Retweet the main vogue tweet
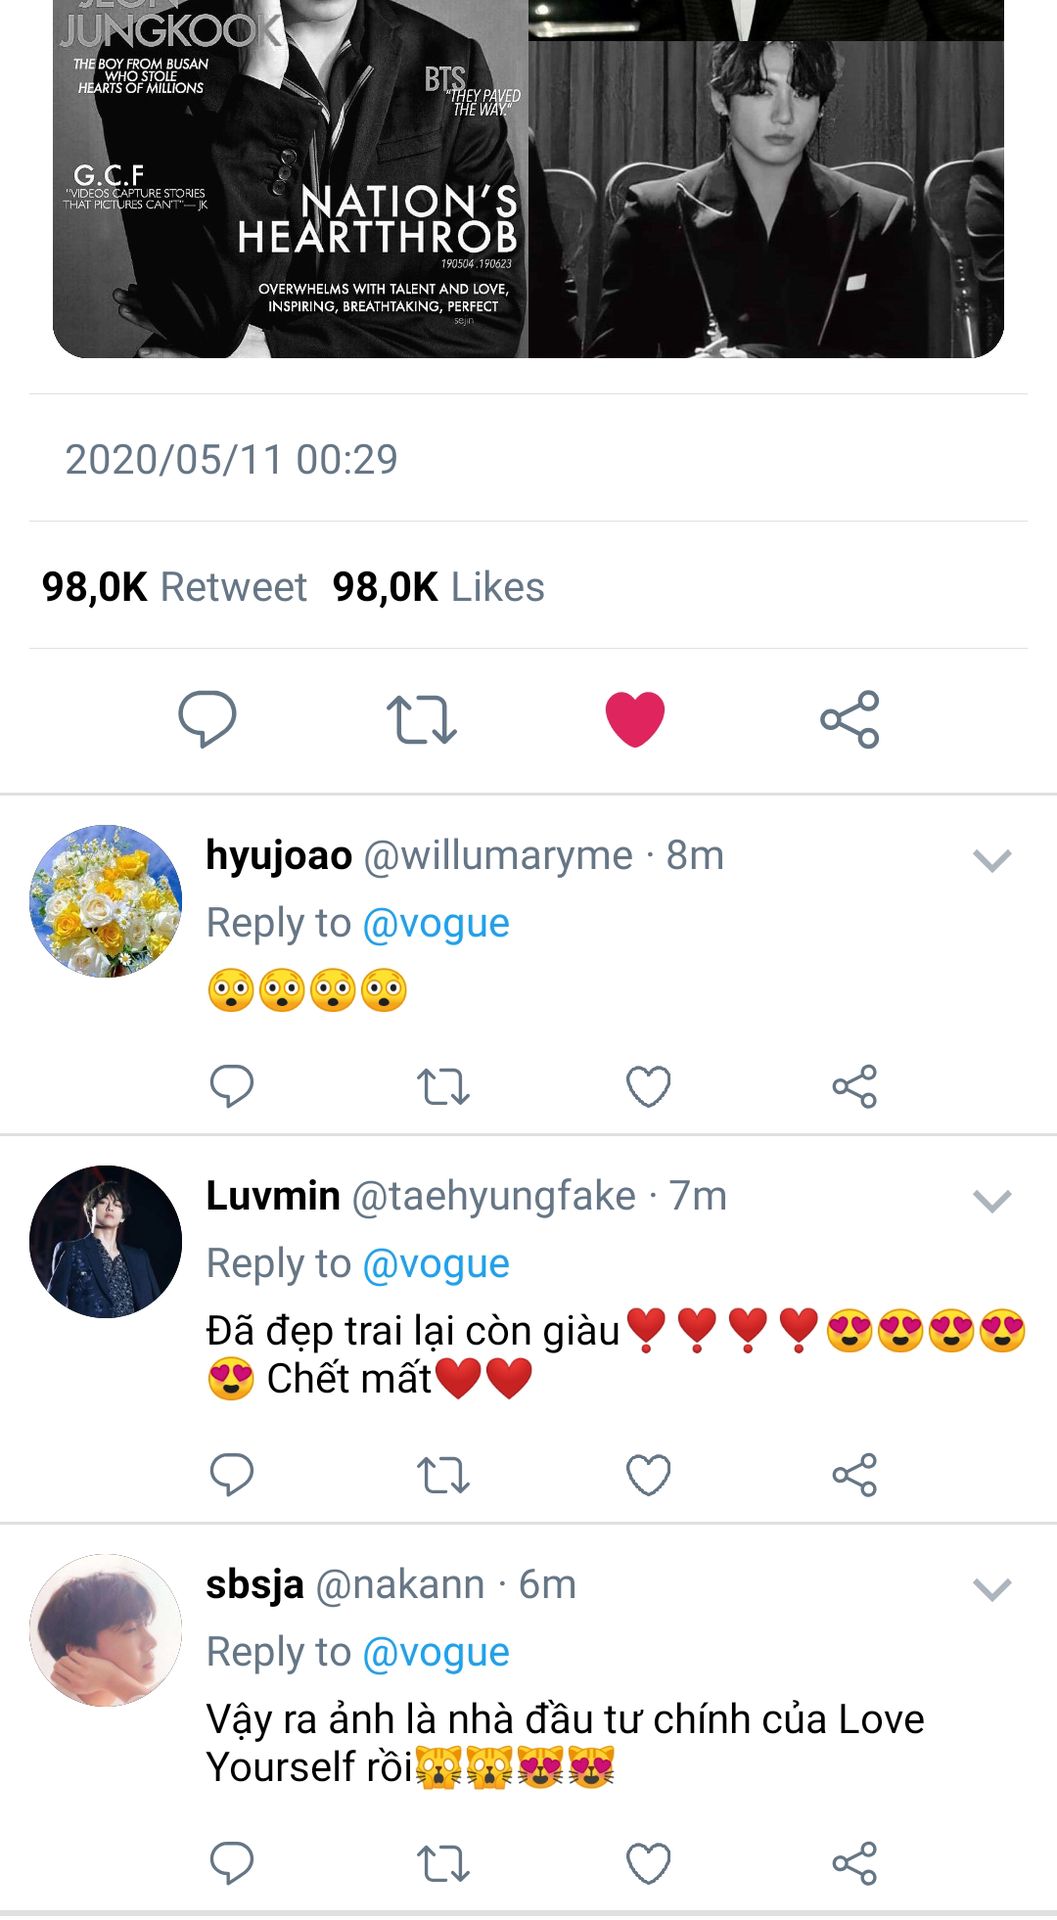1057x1920 pixels. pos(422,720)
